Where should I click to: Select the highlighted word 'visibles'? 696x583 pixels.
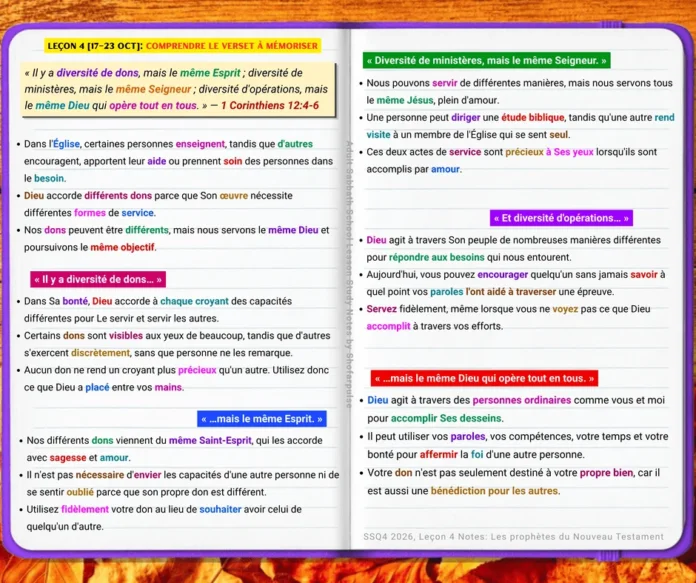coord(126,336)
